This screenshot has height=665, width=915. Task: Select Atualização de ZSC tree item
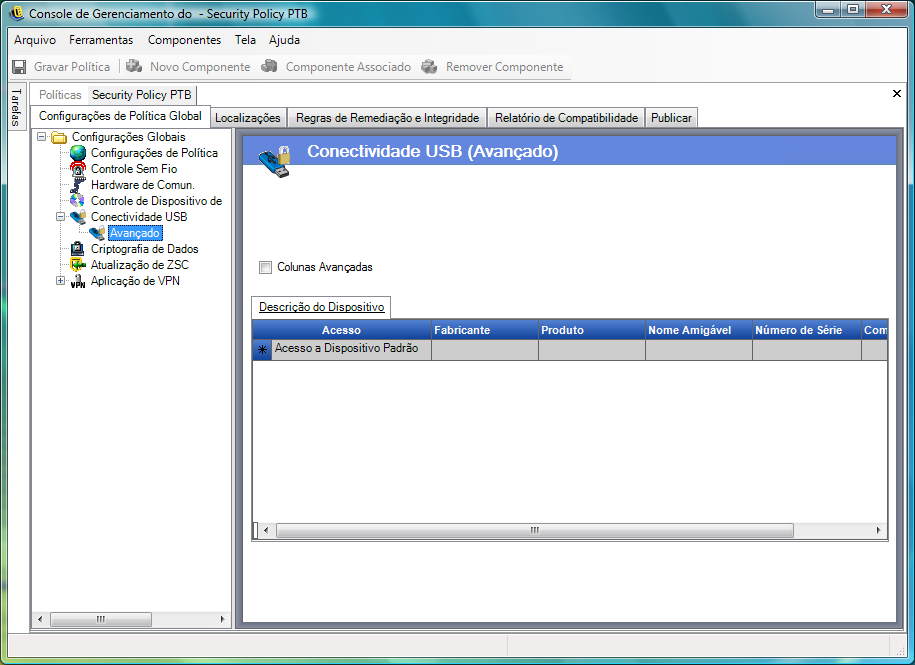point(140,265)
